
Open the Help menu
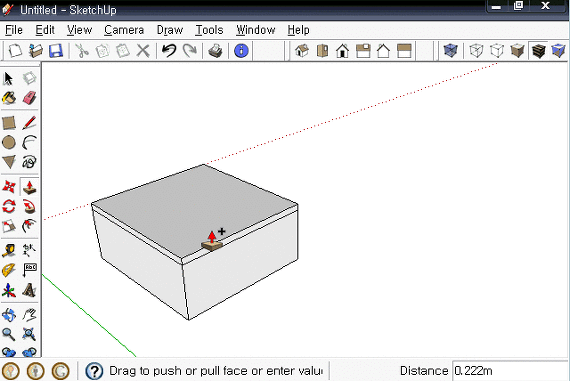(x=298, y=30)
